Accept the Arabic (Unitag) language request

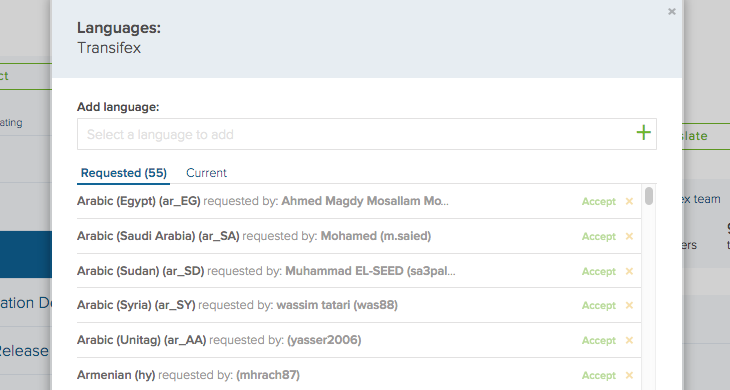click(599, 340)
